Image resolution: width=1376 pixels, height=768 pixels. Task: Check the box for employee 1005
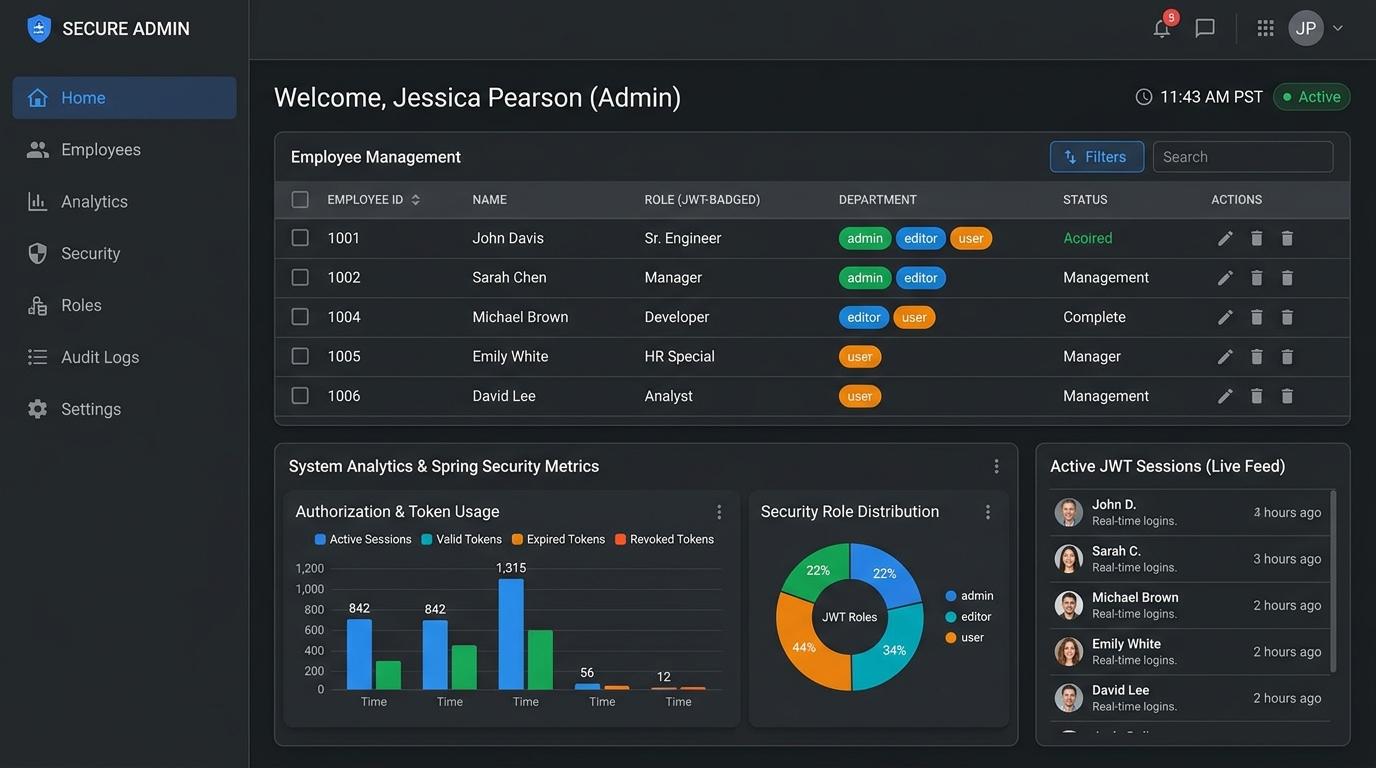coord(300,357)
